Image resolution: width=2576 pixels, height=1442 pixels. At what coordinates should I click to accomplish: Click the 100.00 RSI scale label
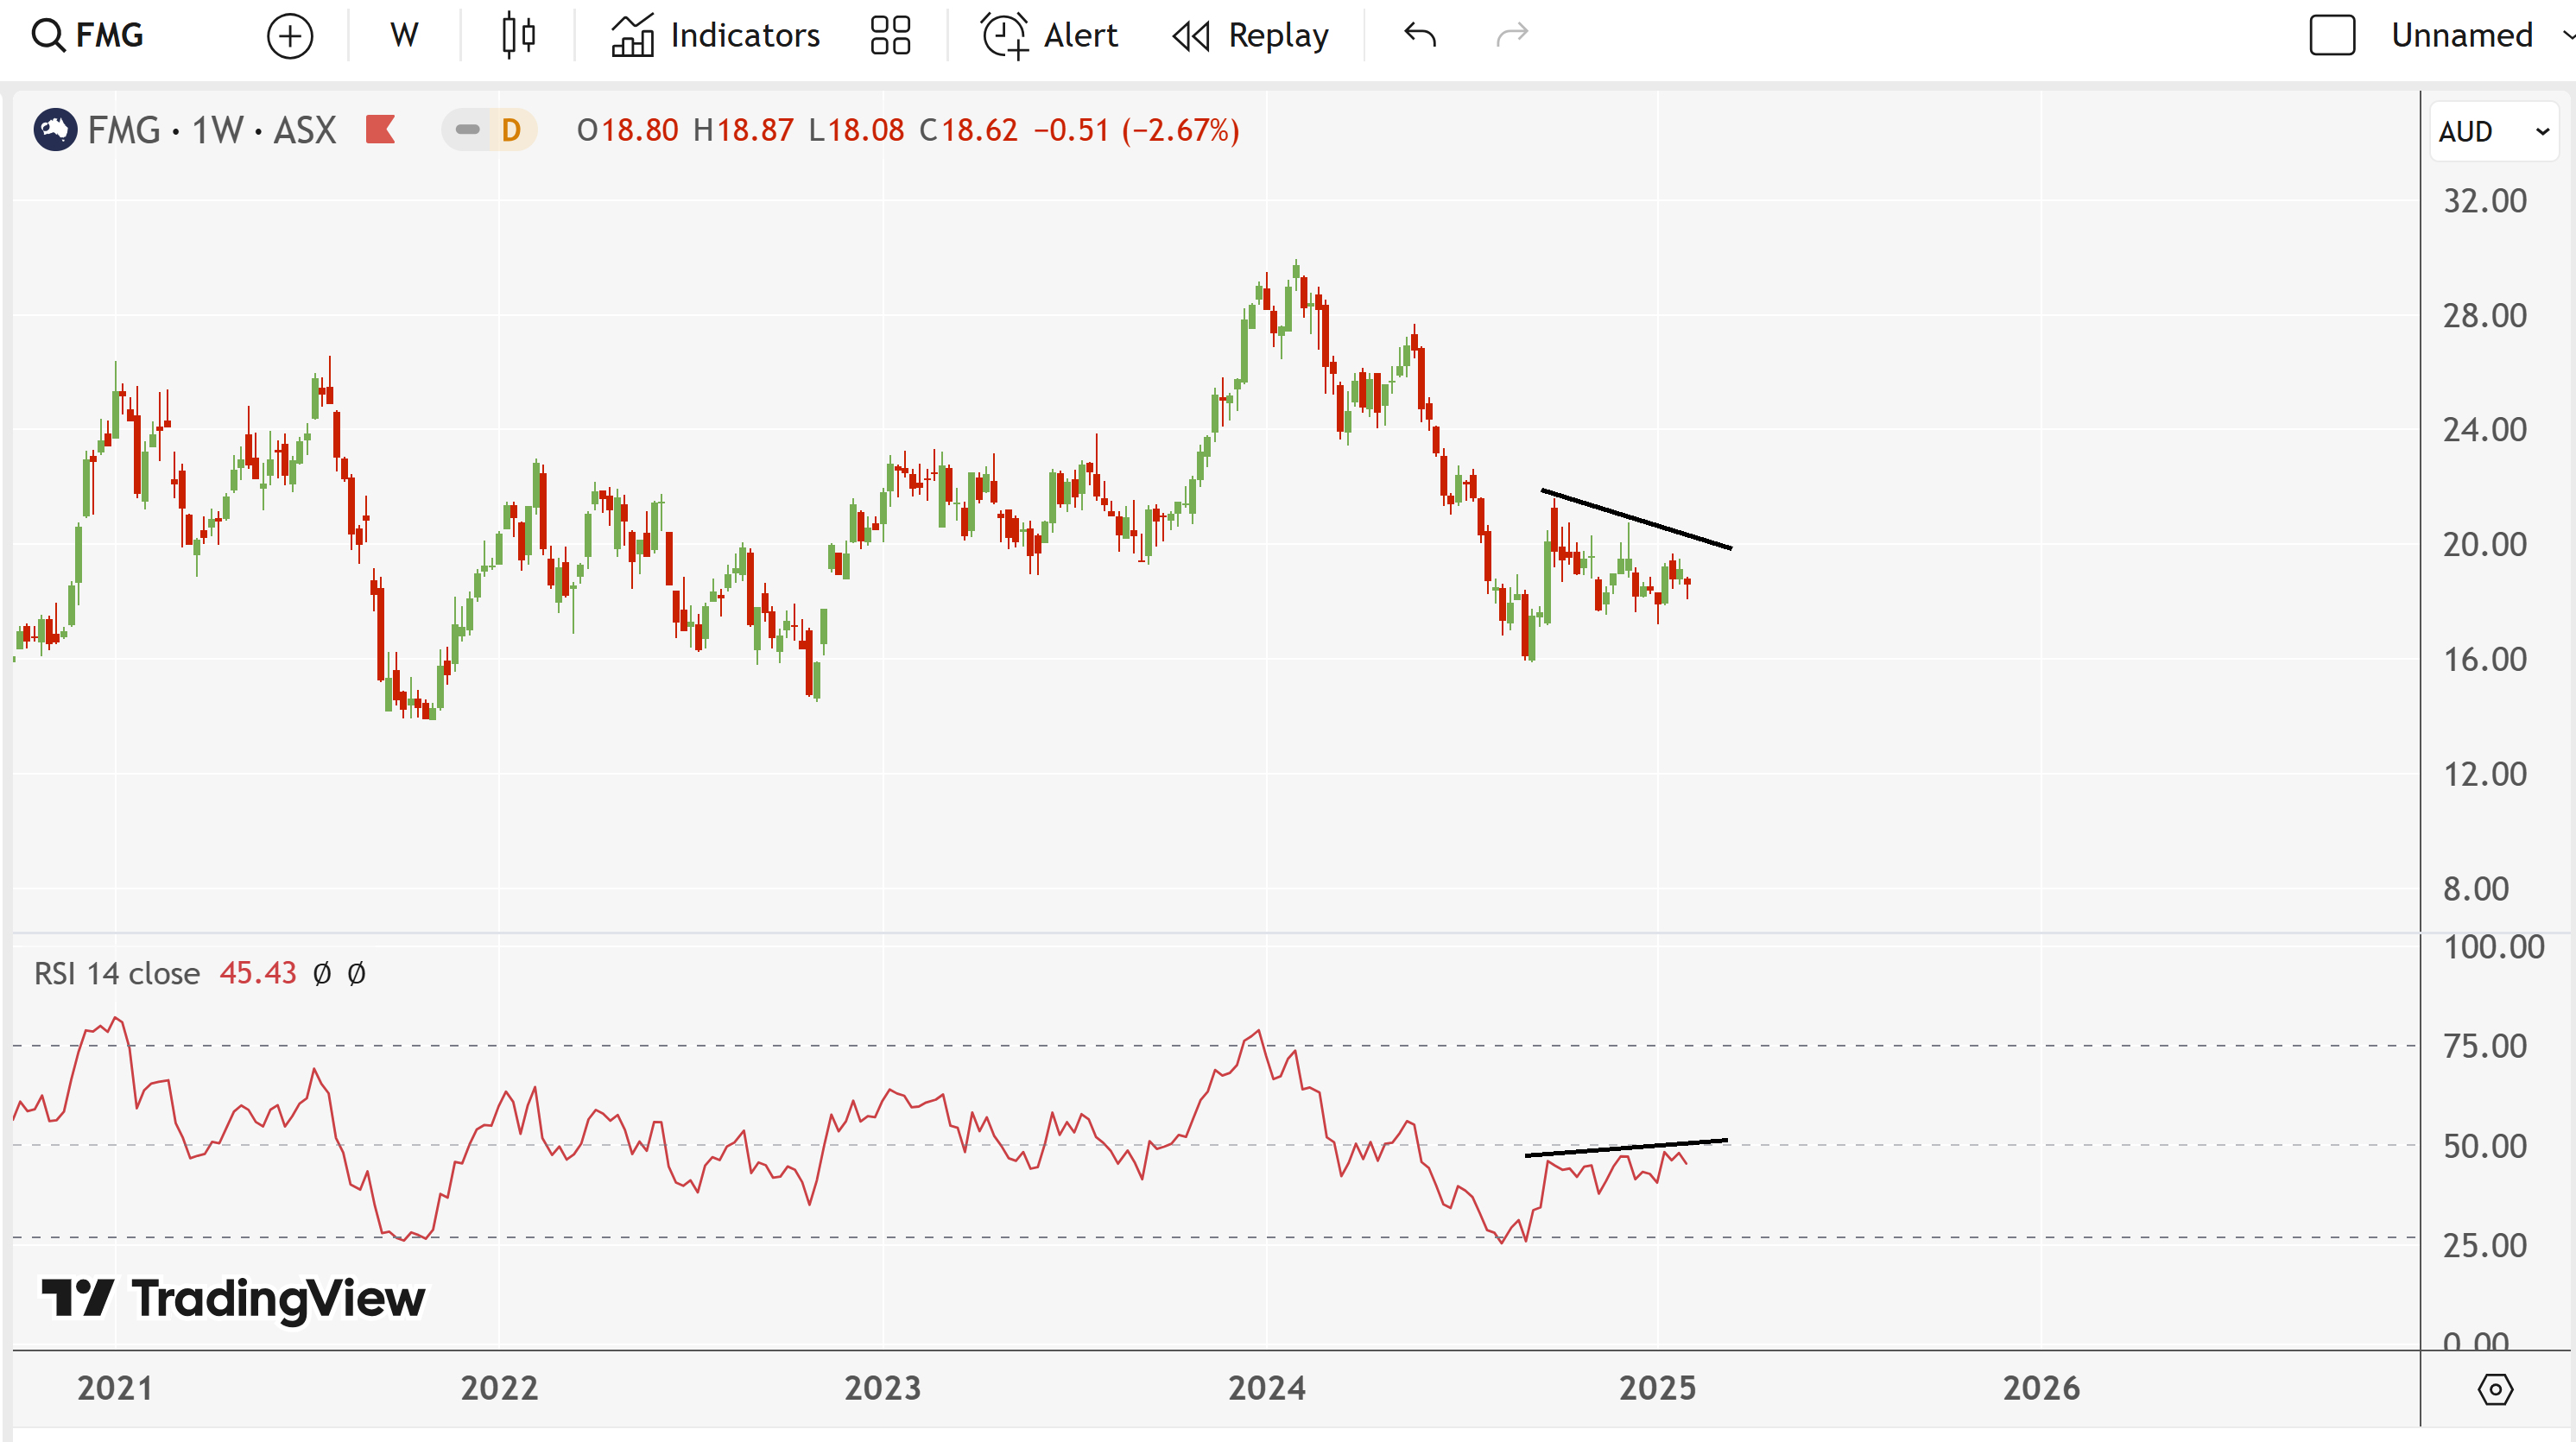pyautogui.click(x=2494, y=947)
